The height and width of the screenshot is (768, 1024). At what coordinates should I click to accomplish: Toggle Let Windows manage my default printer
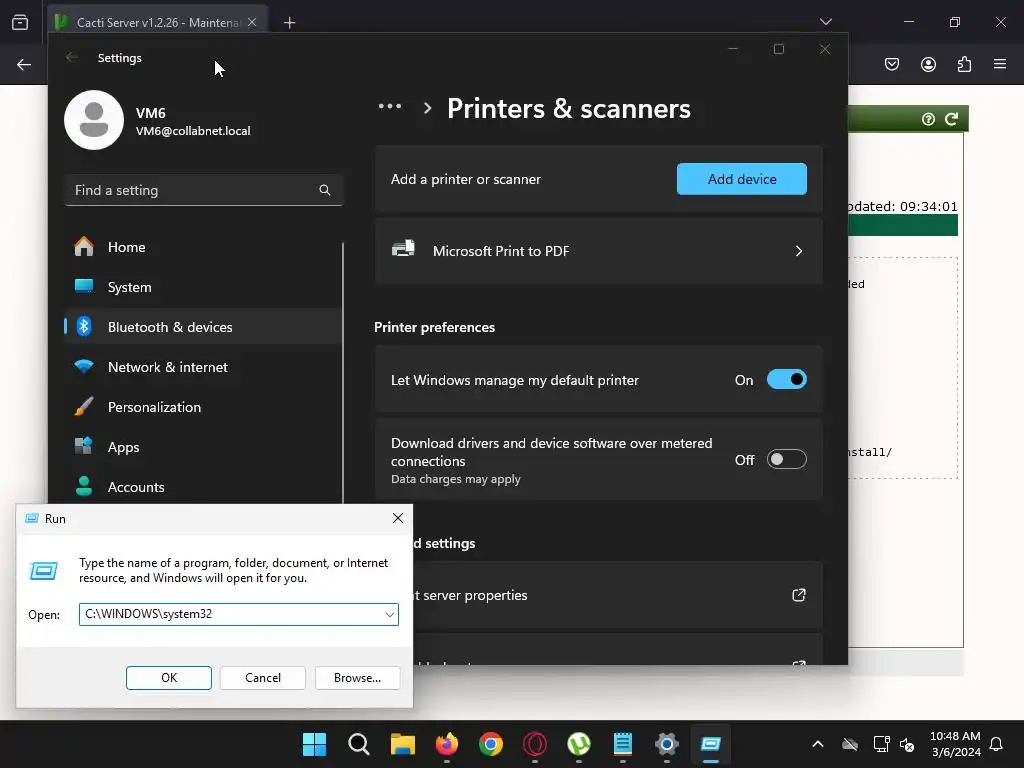786,379
